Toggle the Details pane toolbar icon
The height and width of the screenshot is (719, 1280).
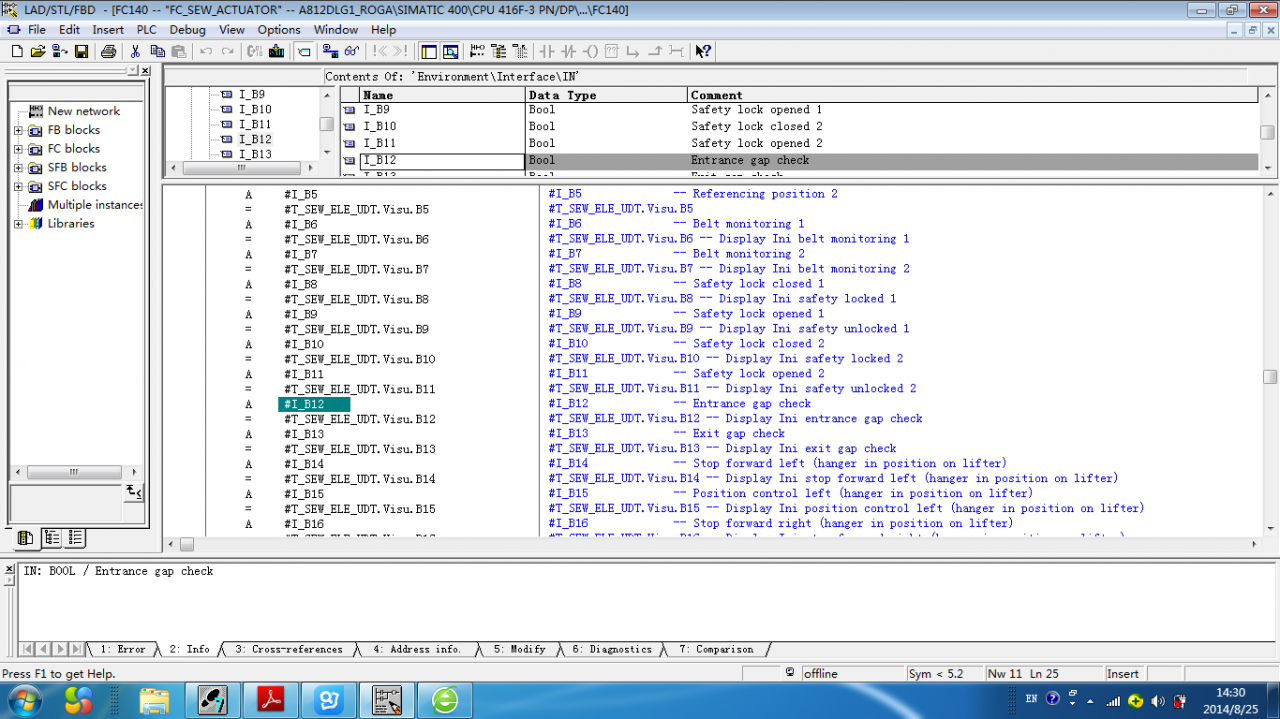(x=450, y=51)
